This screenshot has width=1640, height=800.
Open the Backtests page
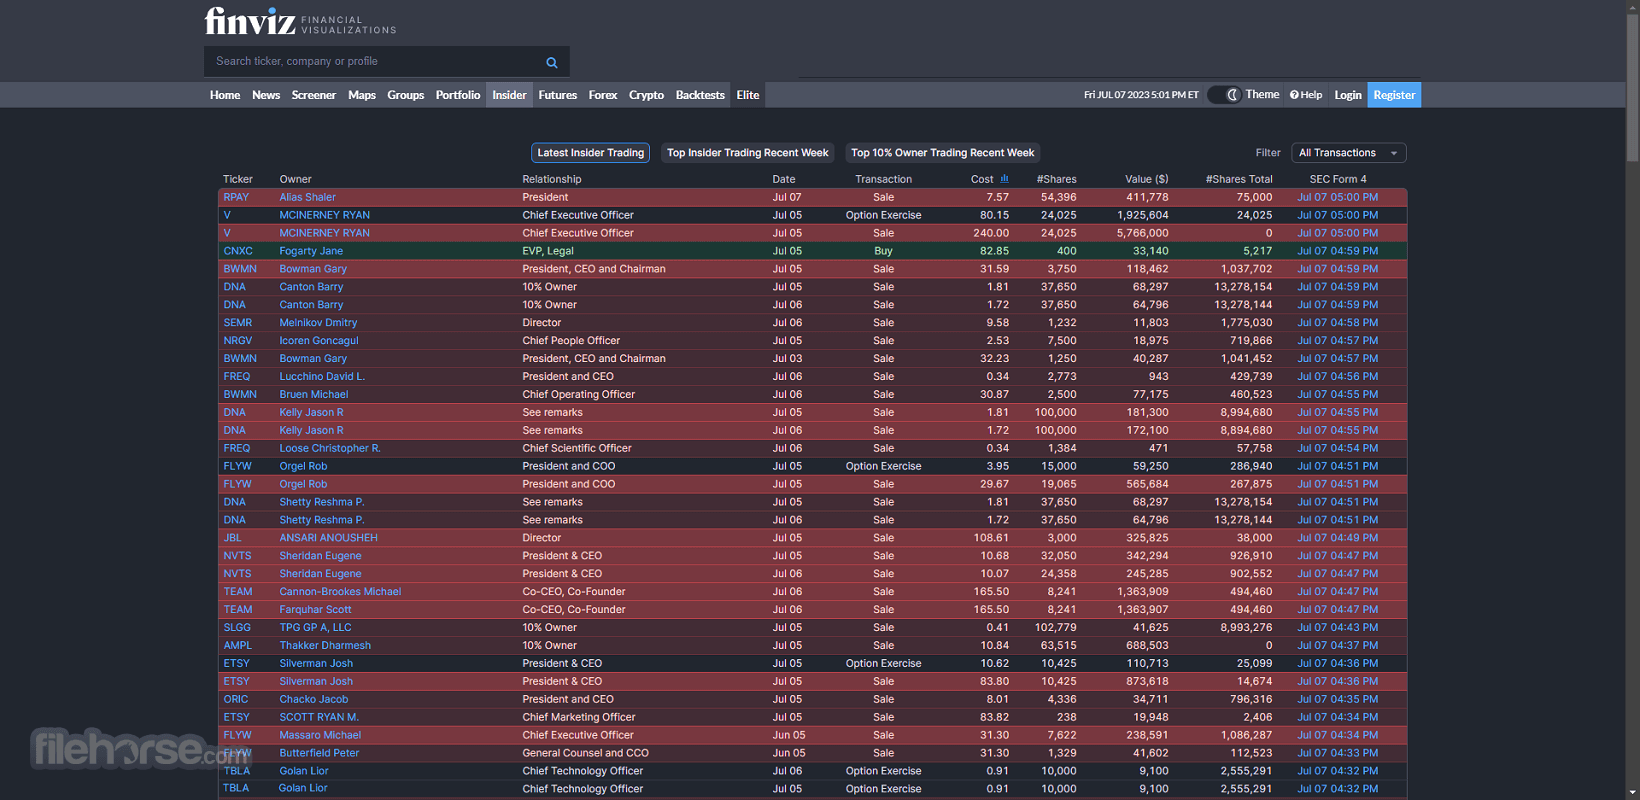pyautogui.click(x=700, y=95)
